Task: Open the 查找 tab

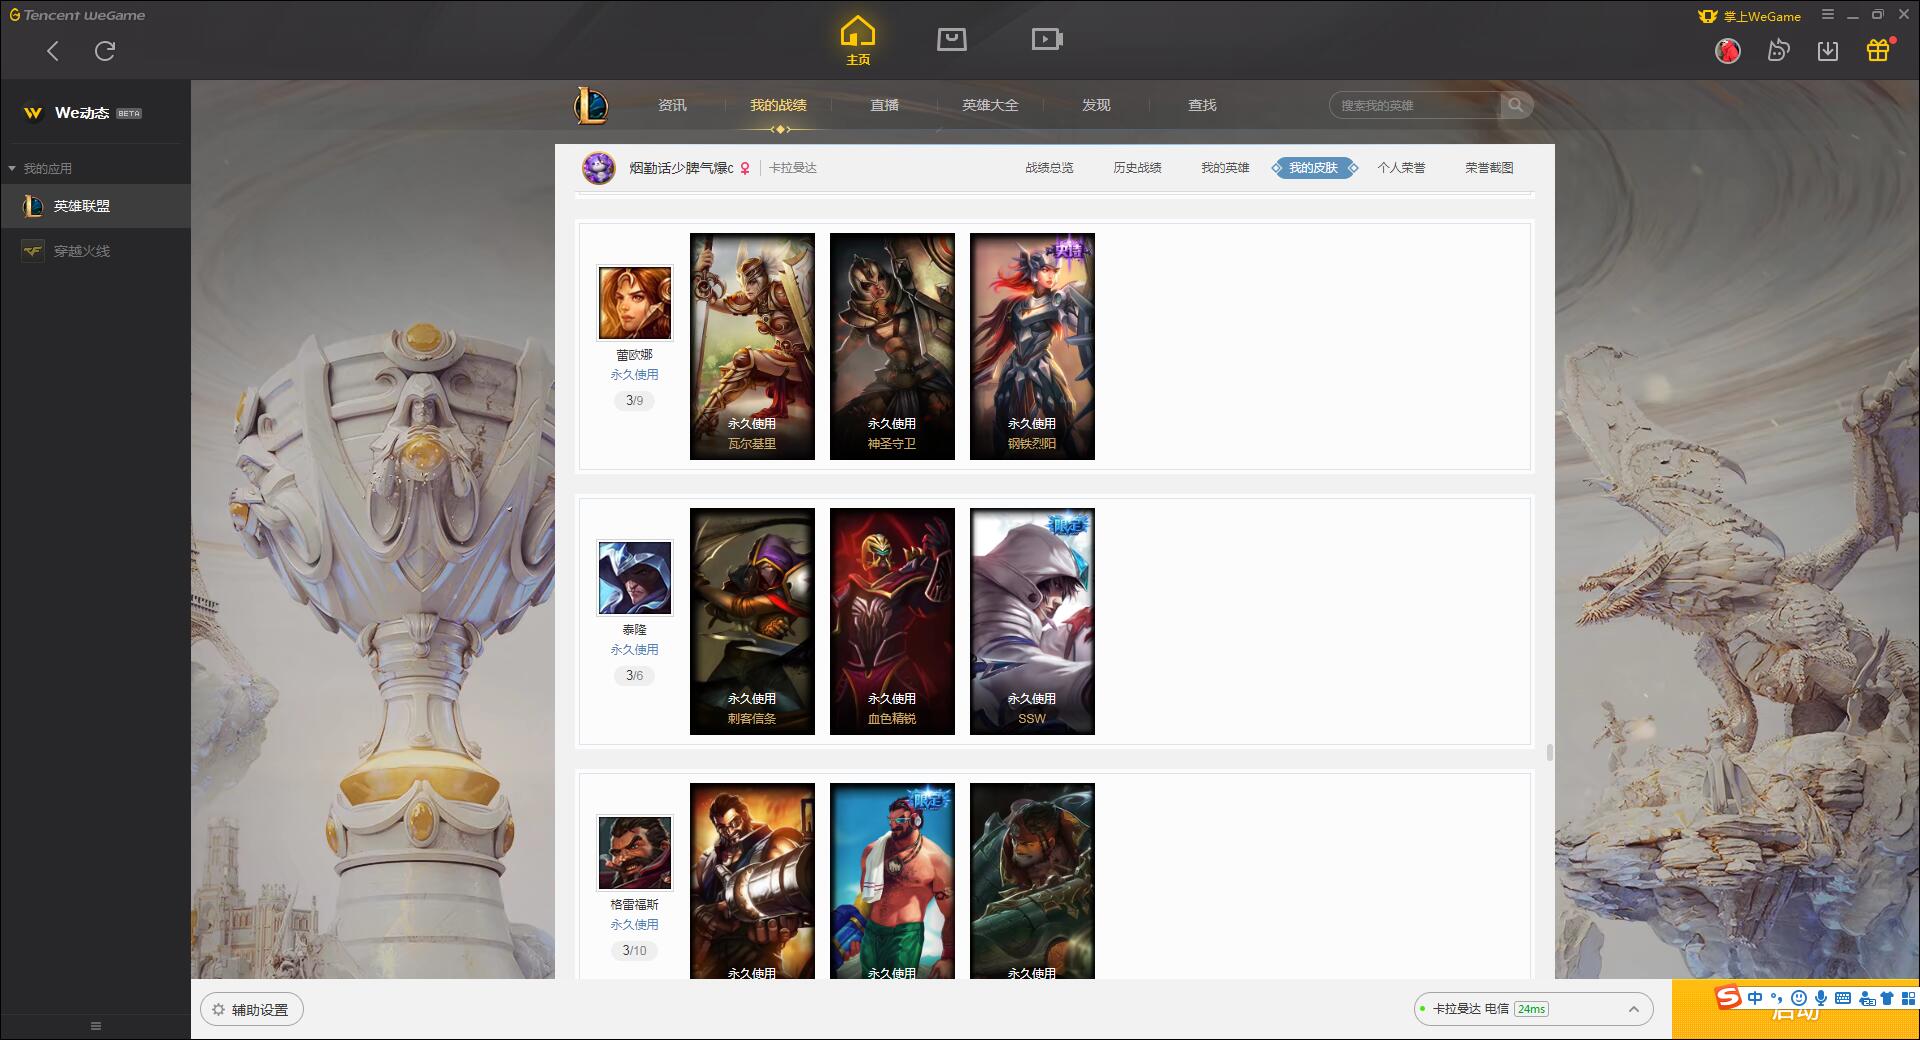Action: pos(1202,105)
